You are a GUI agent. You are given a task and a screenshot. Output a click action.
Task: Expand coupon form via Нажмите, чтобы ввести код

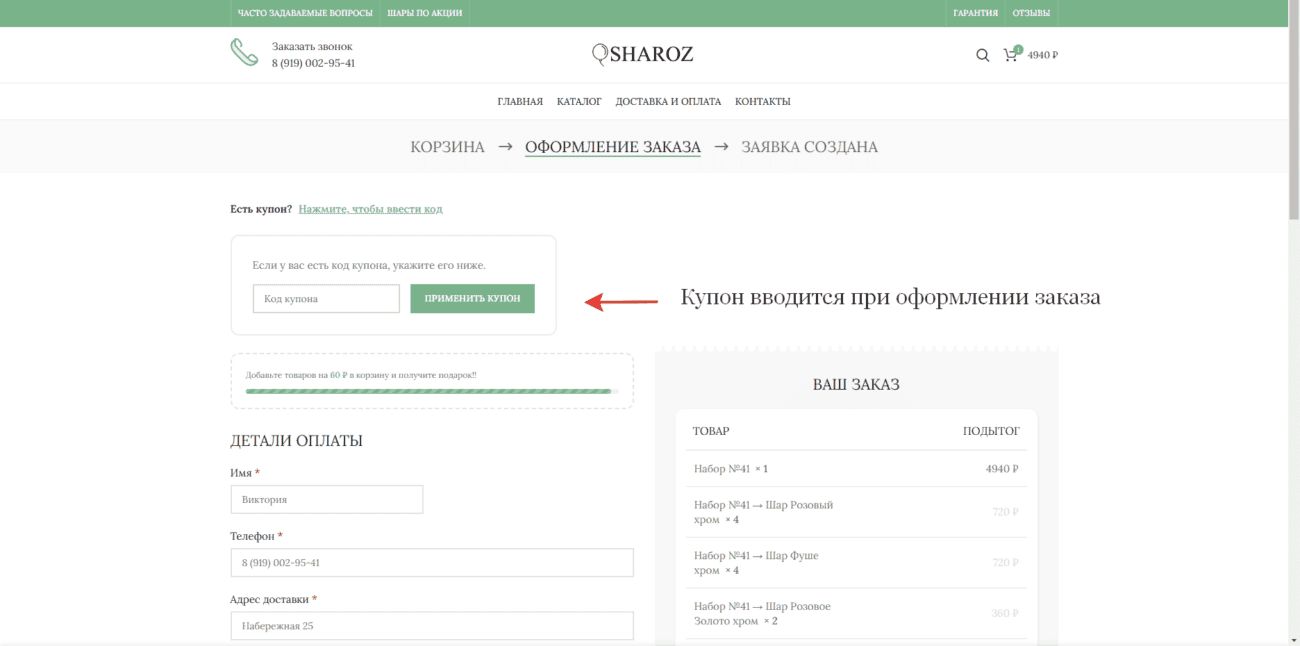point(370,209)
